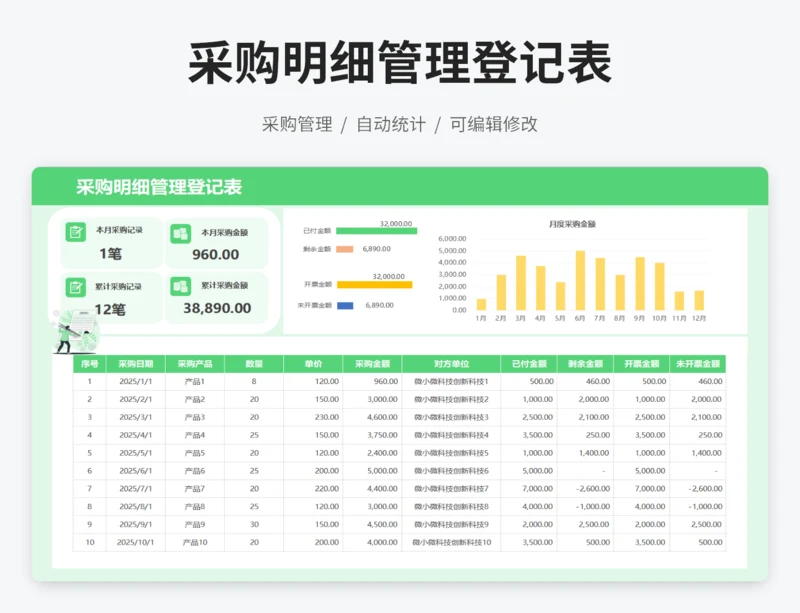The image size is (800, 613).
Task: Click the 微小微科技创新科技10 cell
Action: [452, 543]
